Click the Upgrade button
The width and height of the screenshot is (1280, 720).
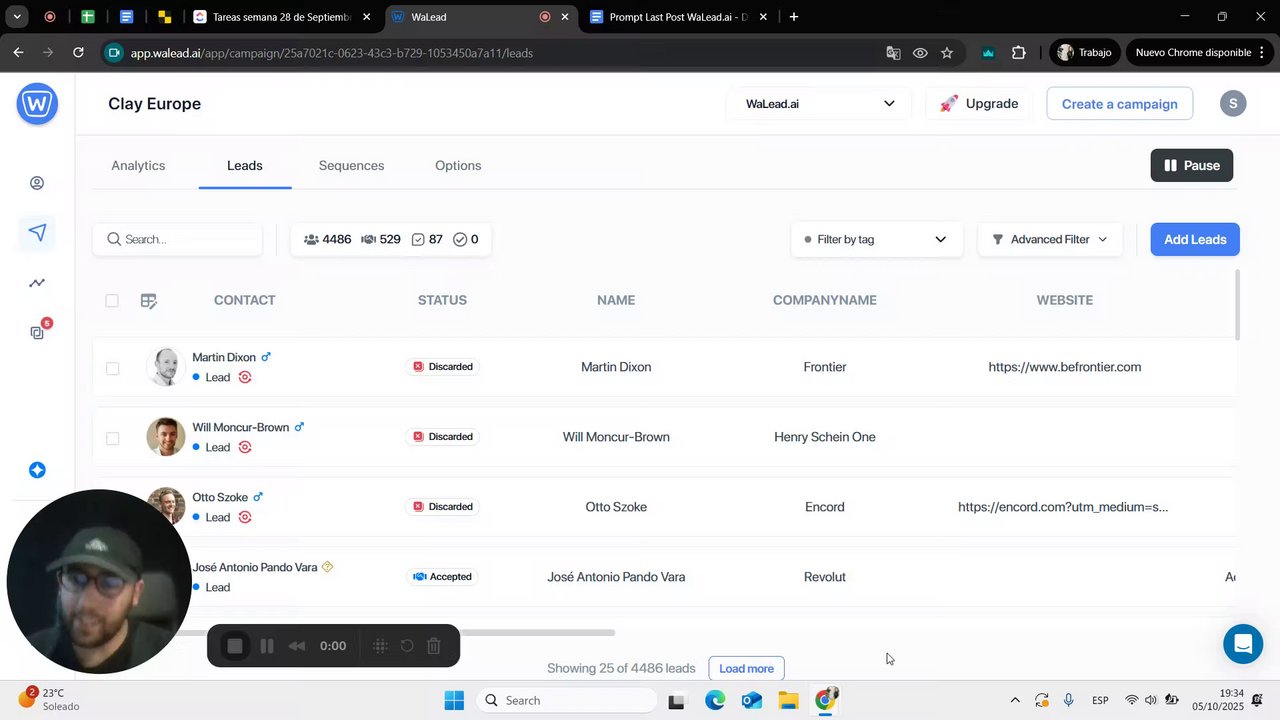(978, 104)
